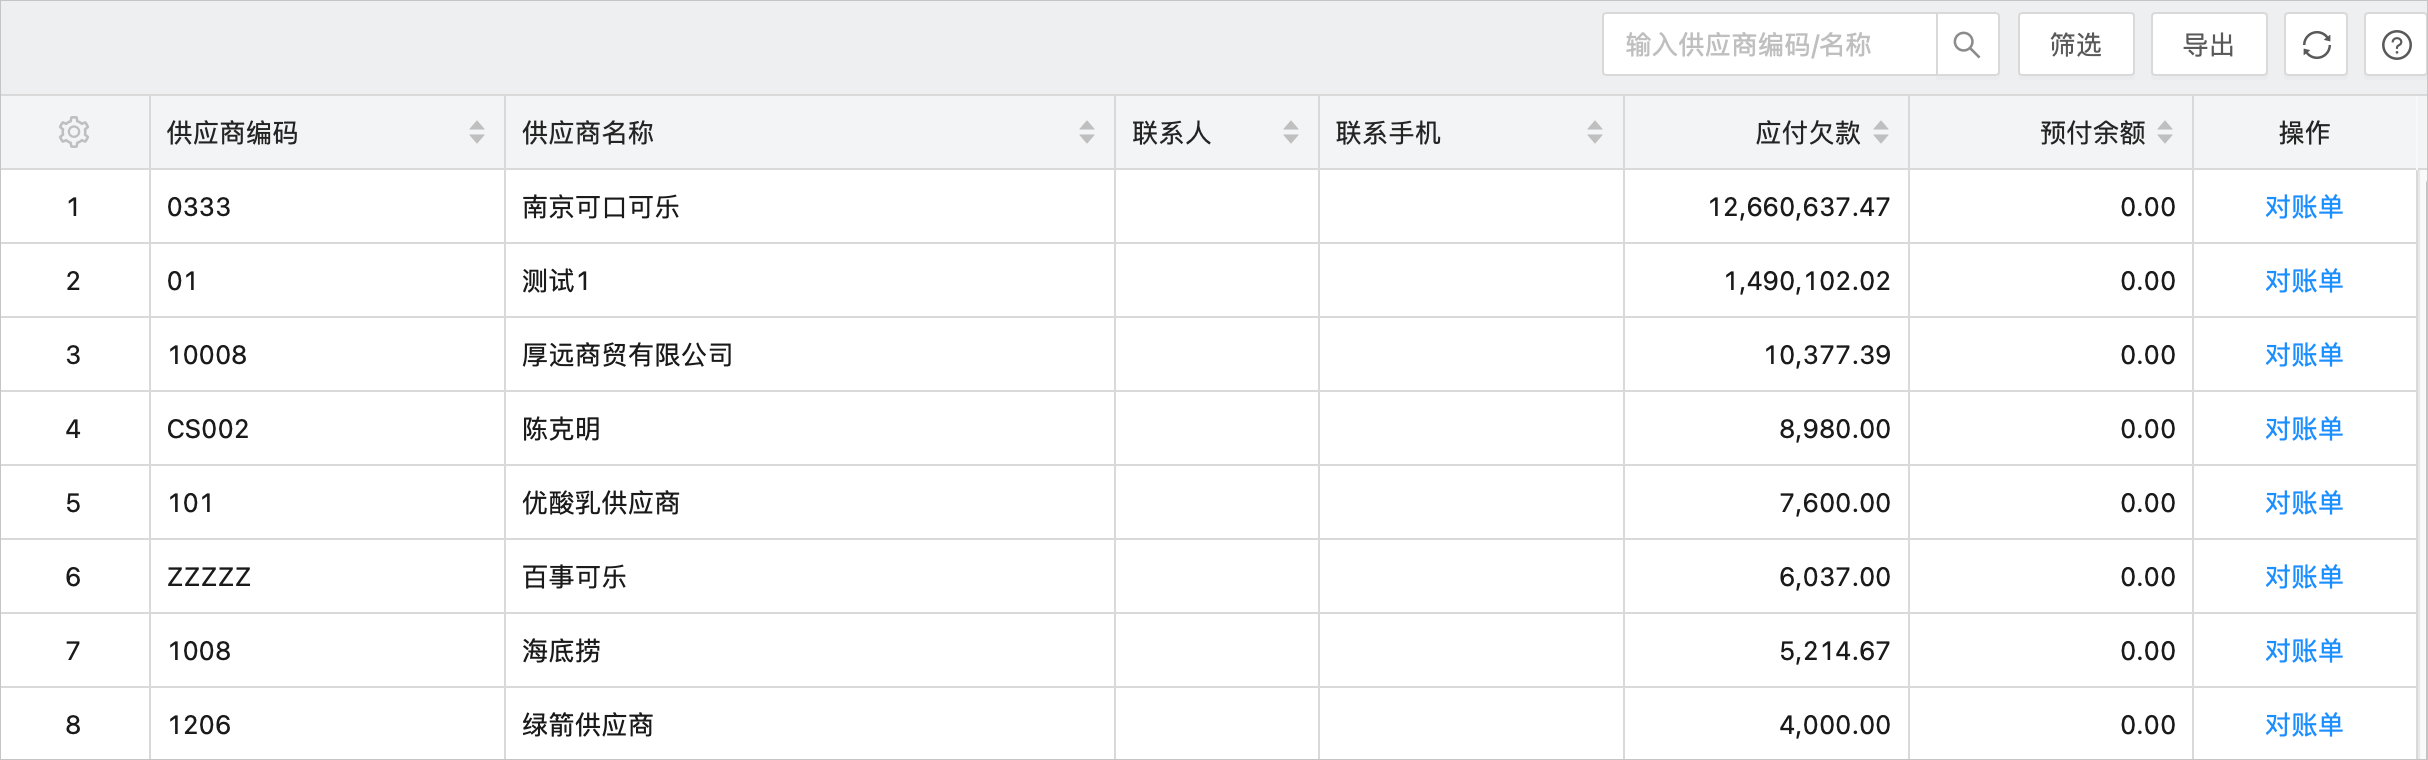Sort by 联系手机 column arrows

coord(1595,132)
